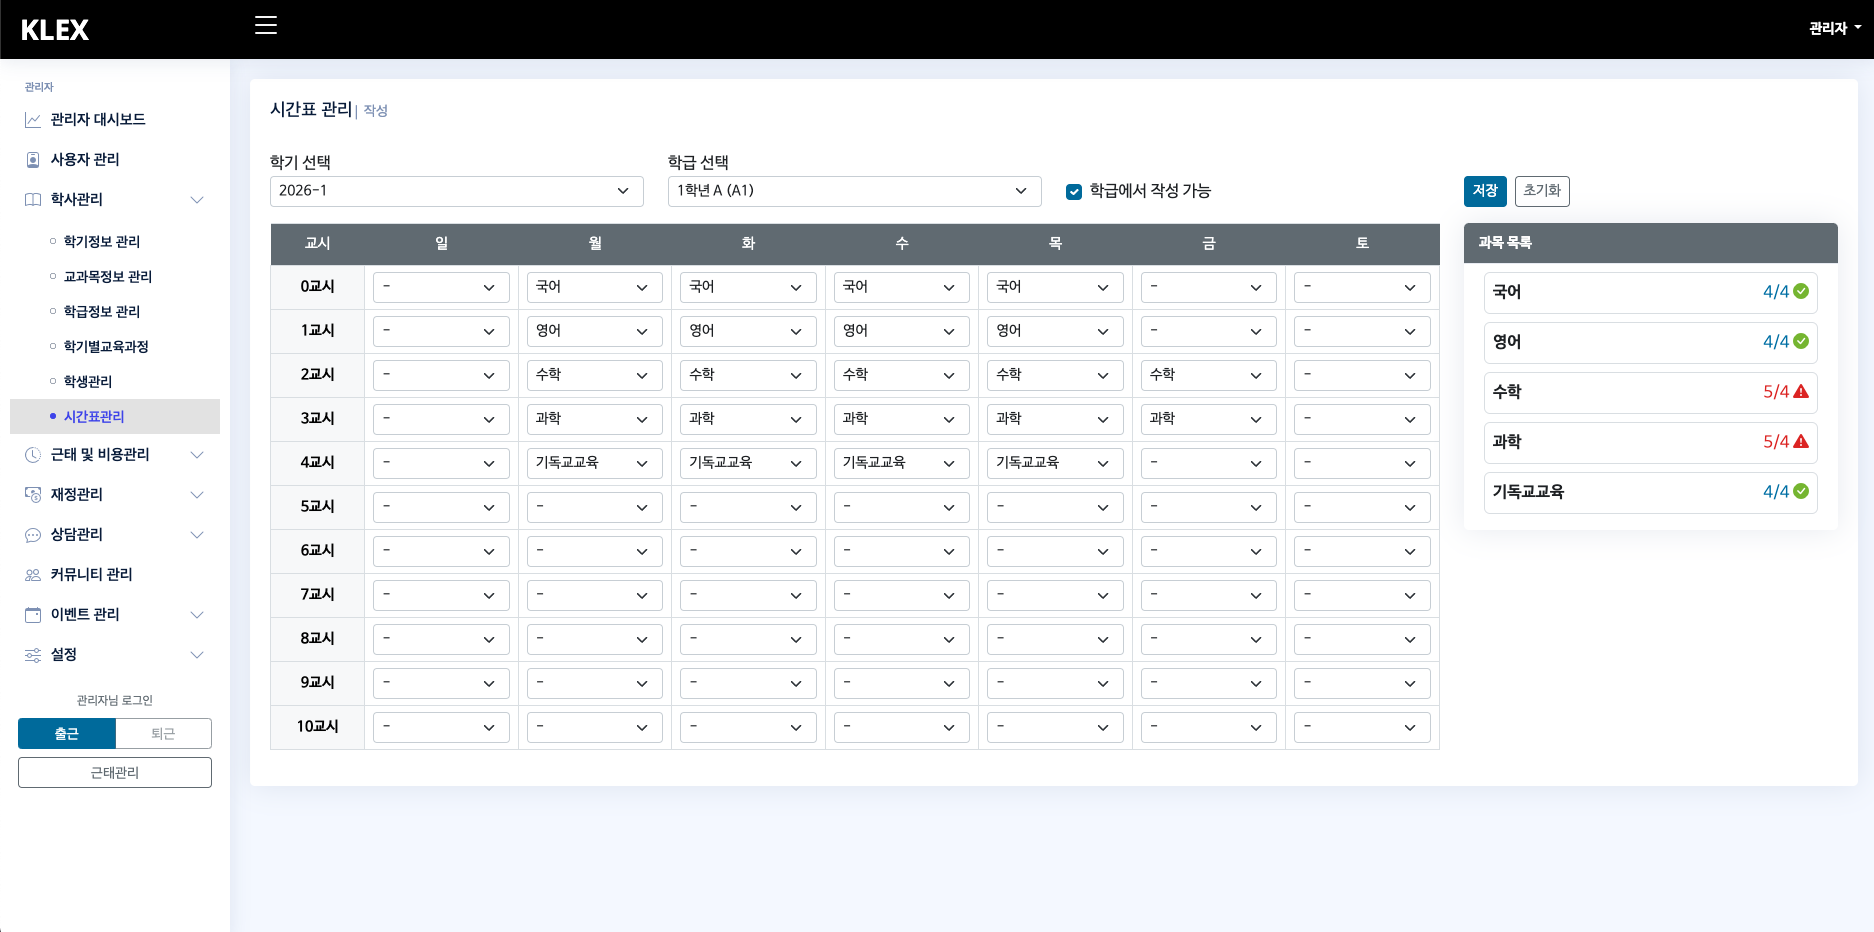Switch to the 퇴근 toggle option
The image size is (1874, 932).
[163, 734]
